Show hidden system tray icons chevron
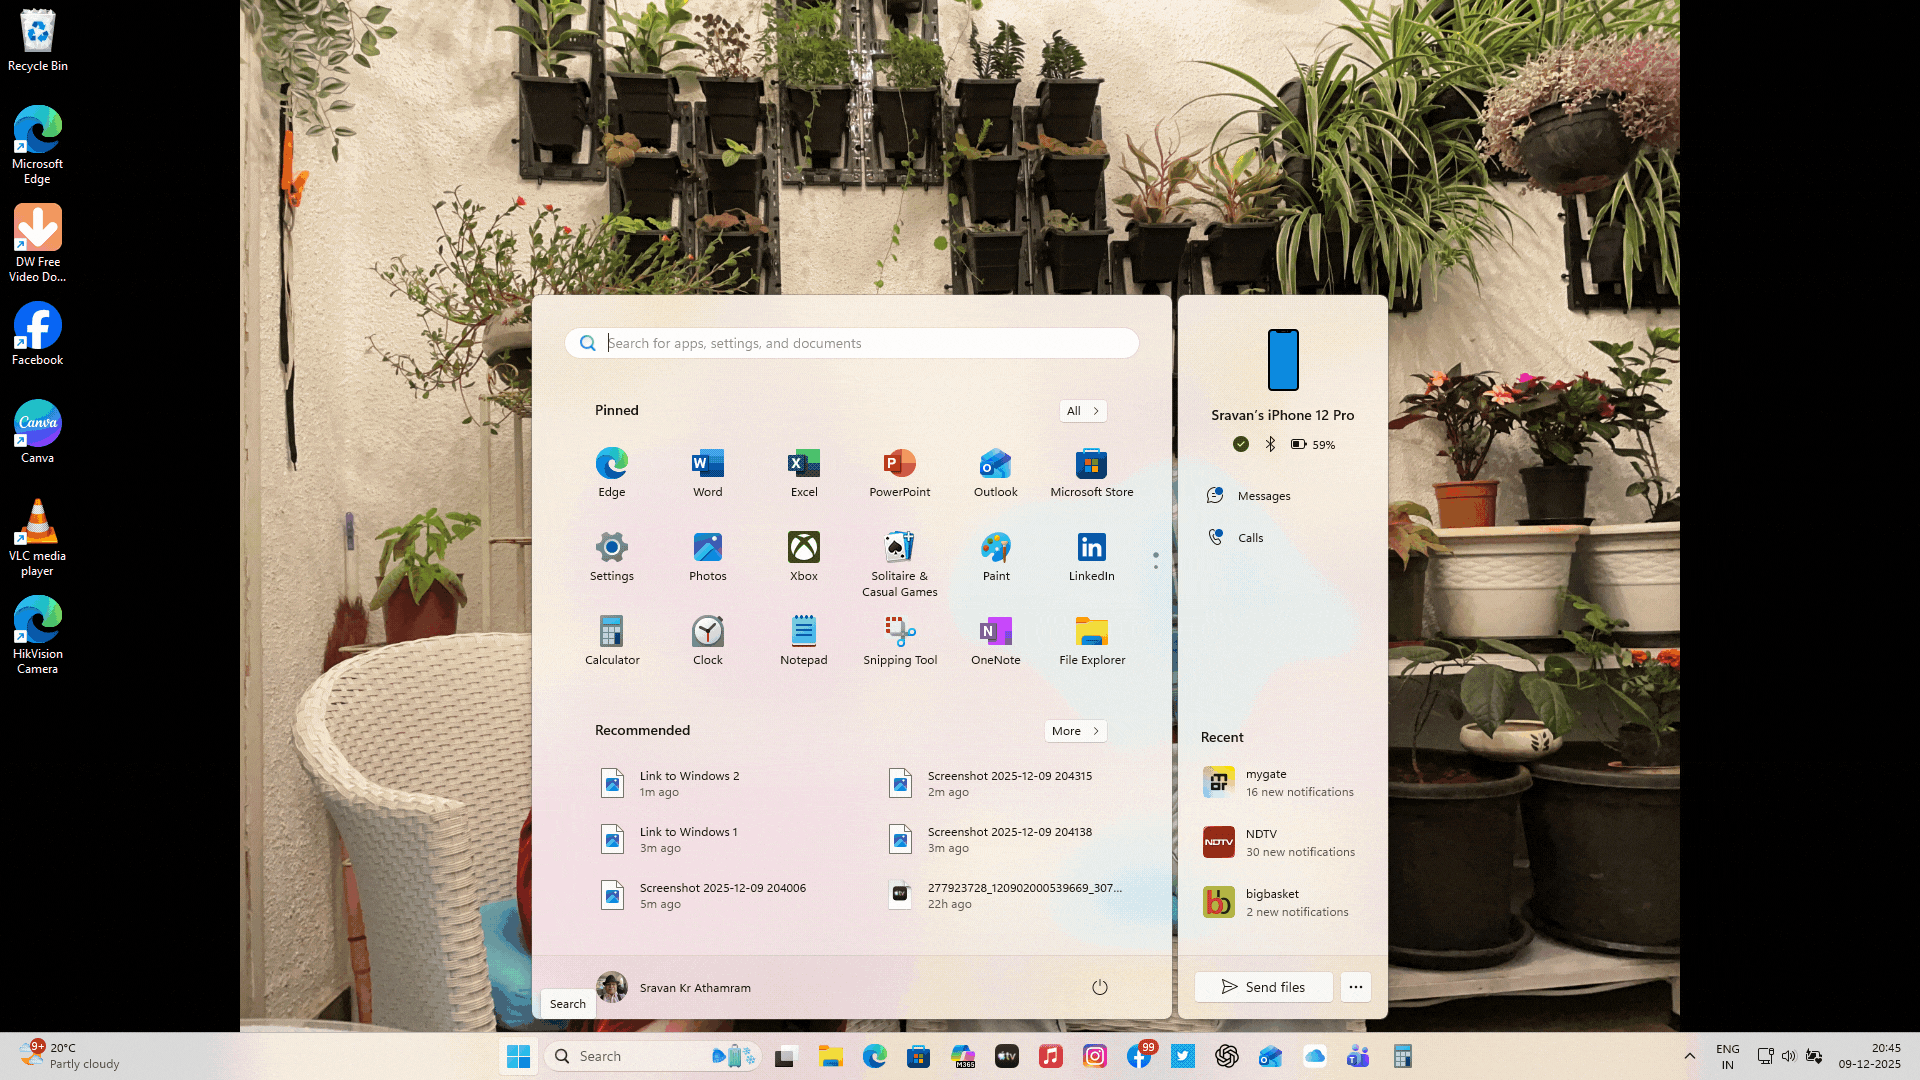 (1689, 1056)
